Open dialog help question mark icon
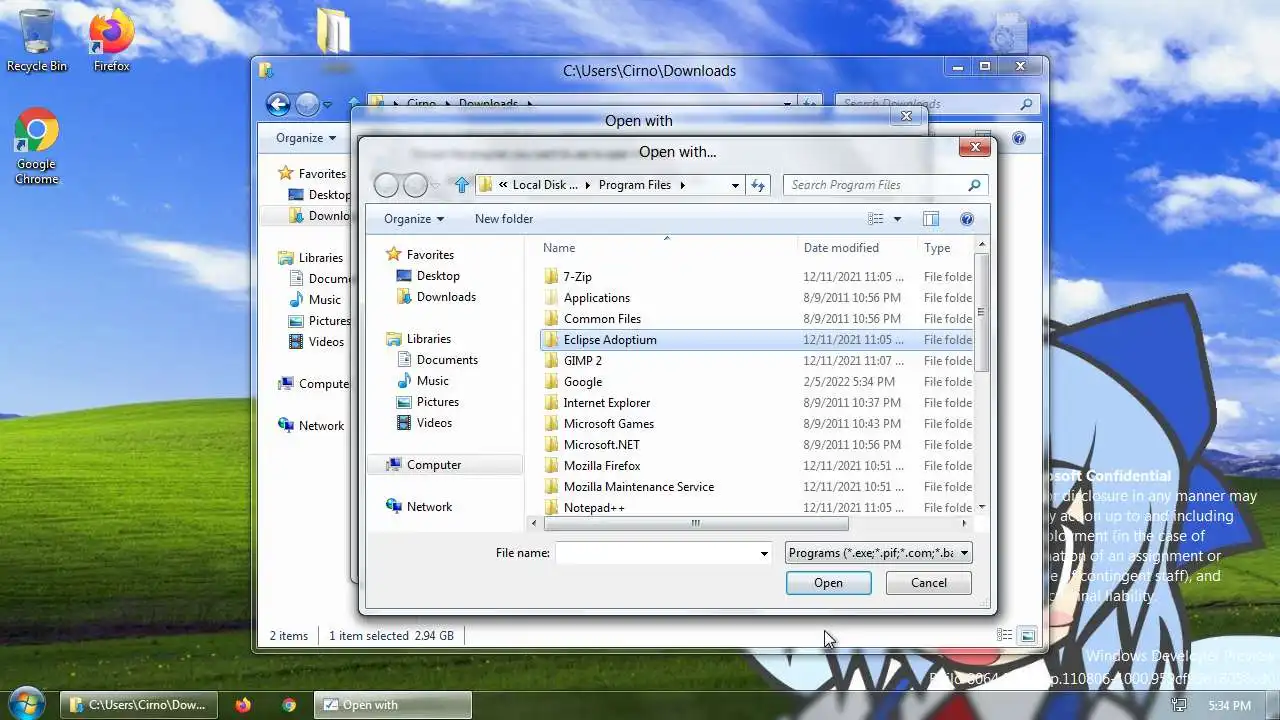The image size is (1280, 720). [x=967, y=219]
